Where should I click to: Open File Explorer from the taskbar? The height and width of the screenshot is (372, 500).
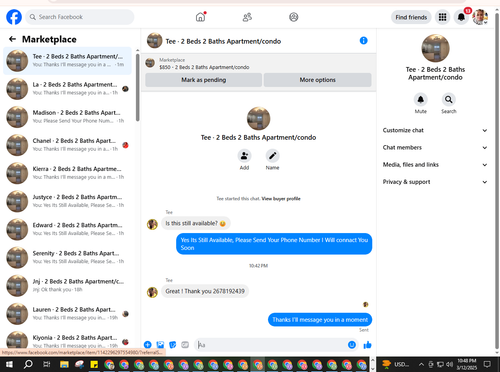[x=64, y=364]
